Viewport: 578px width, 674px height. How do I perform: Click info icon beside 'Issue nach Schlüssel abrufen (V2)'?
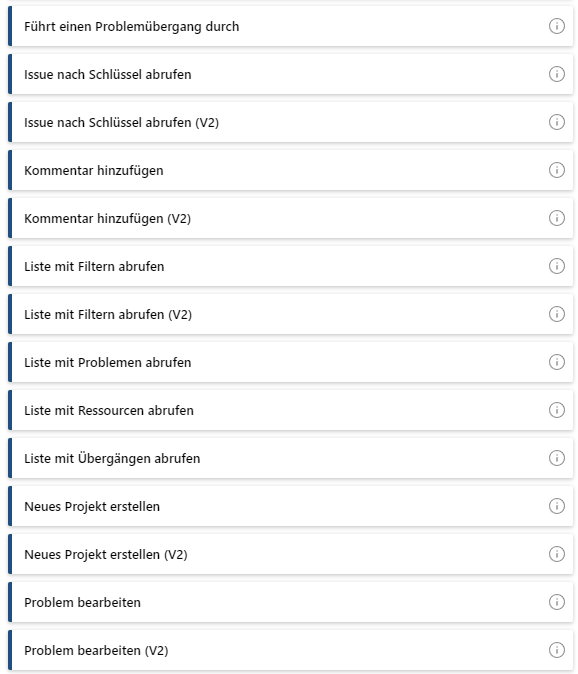click(x=557, y=122)
